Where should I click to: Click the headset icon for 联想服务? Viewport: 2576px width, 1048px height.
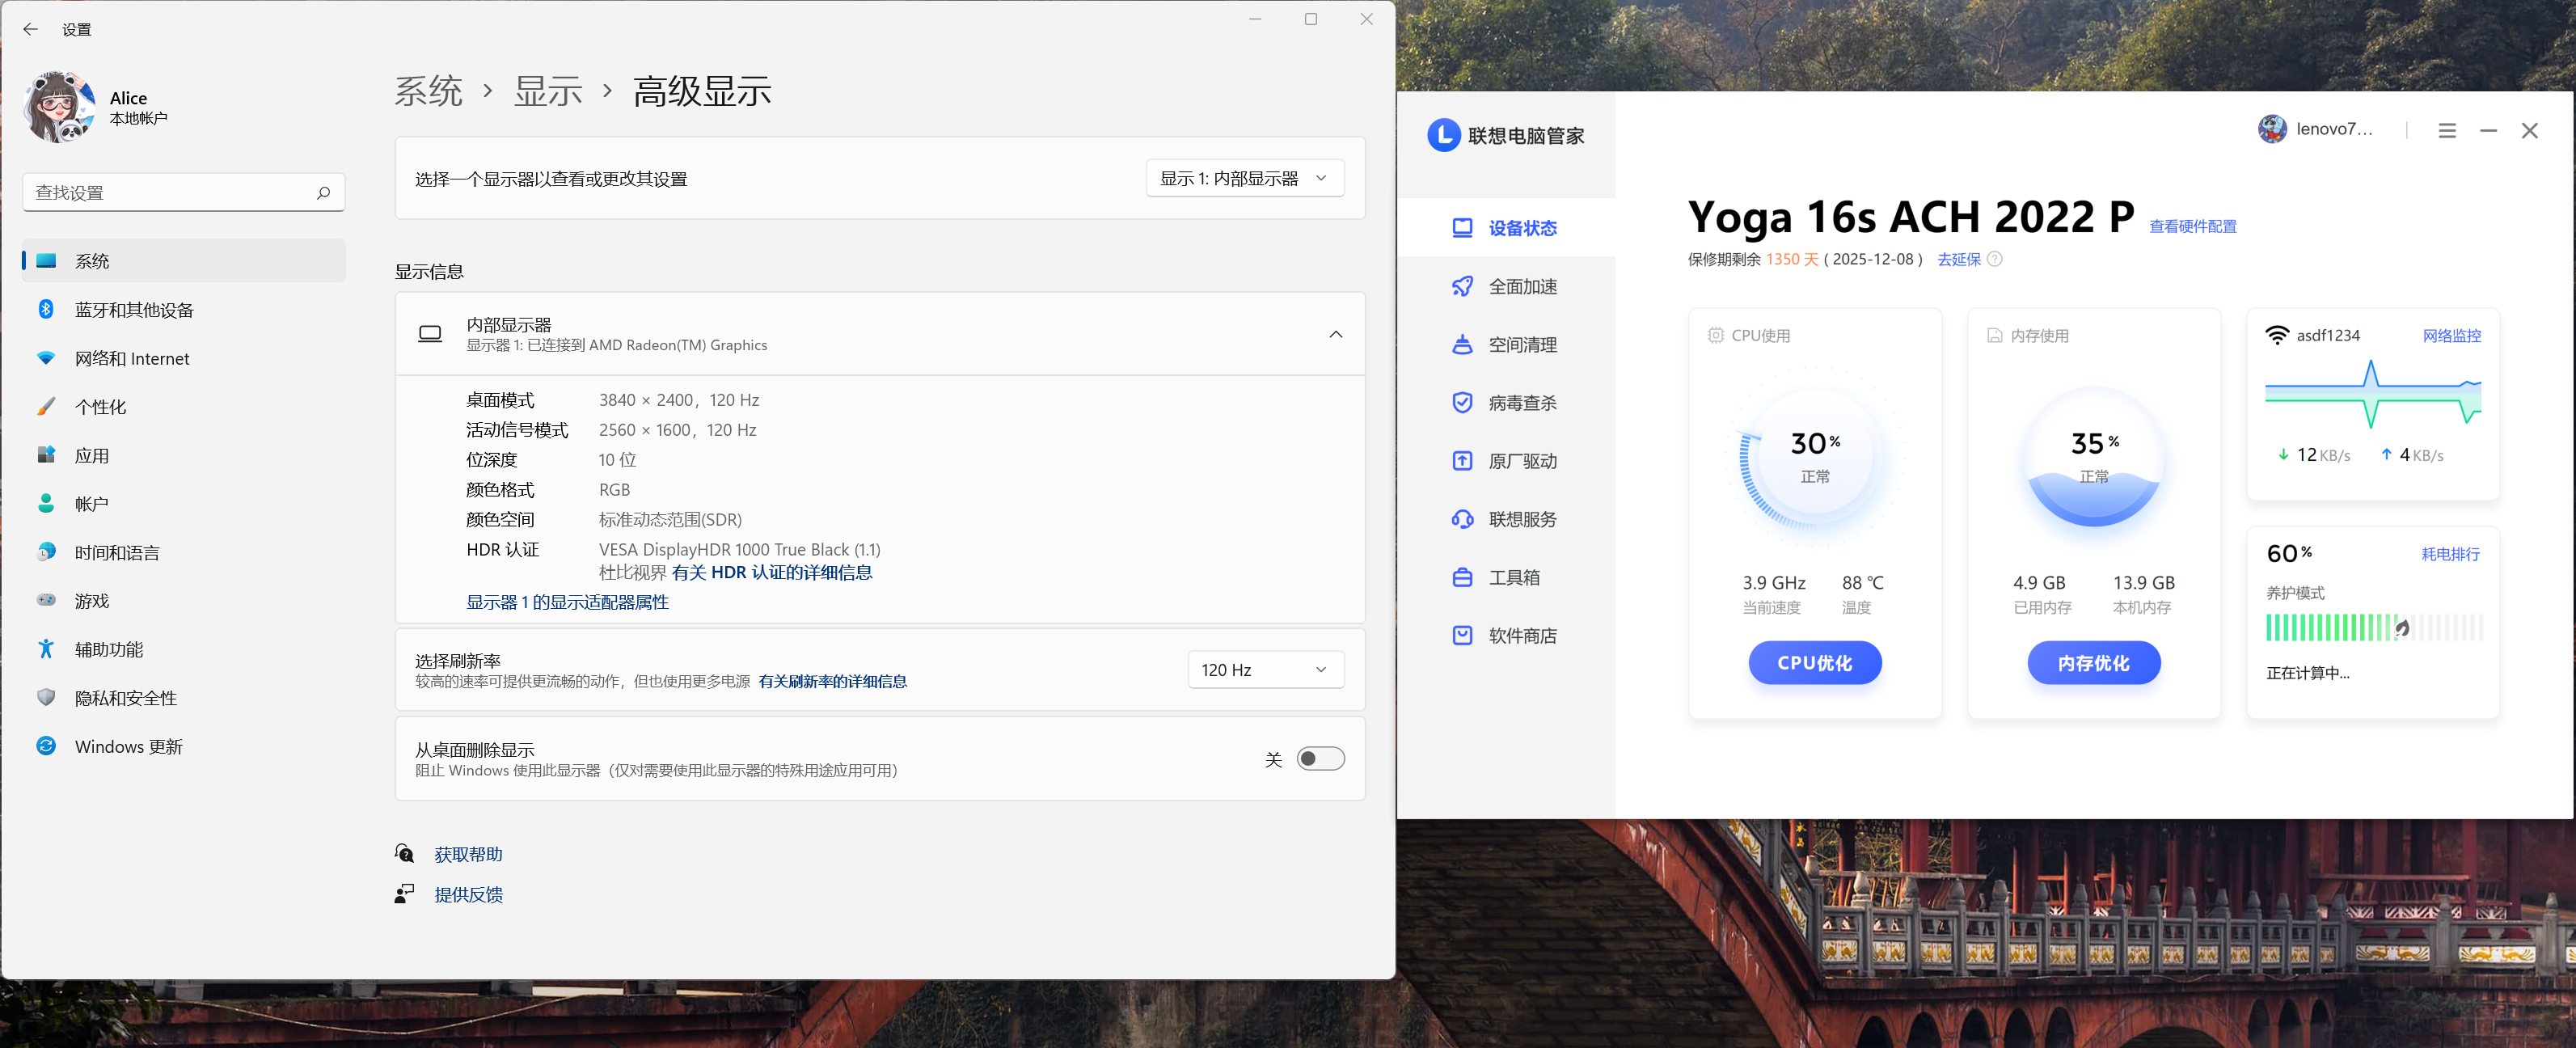point(1462,519)
